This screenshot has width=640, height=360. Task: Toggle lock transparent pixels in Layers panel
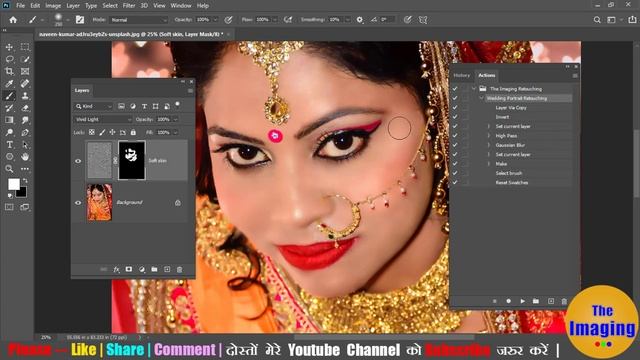[x=92, y=132]
